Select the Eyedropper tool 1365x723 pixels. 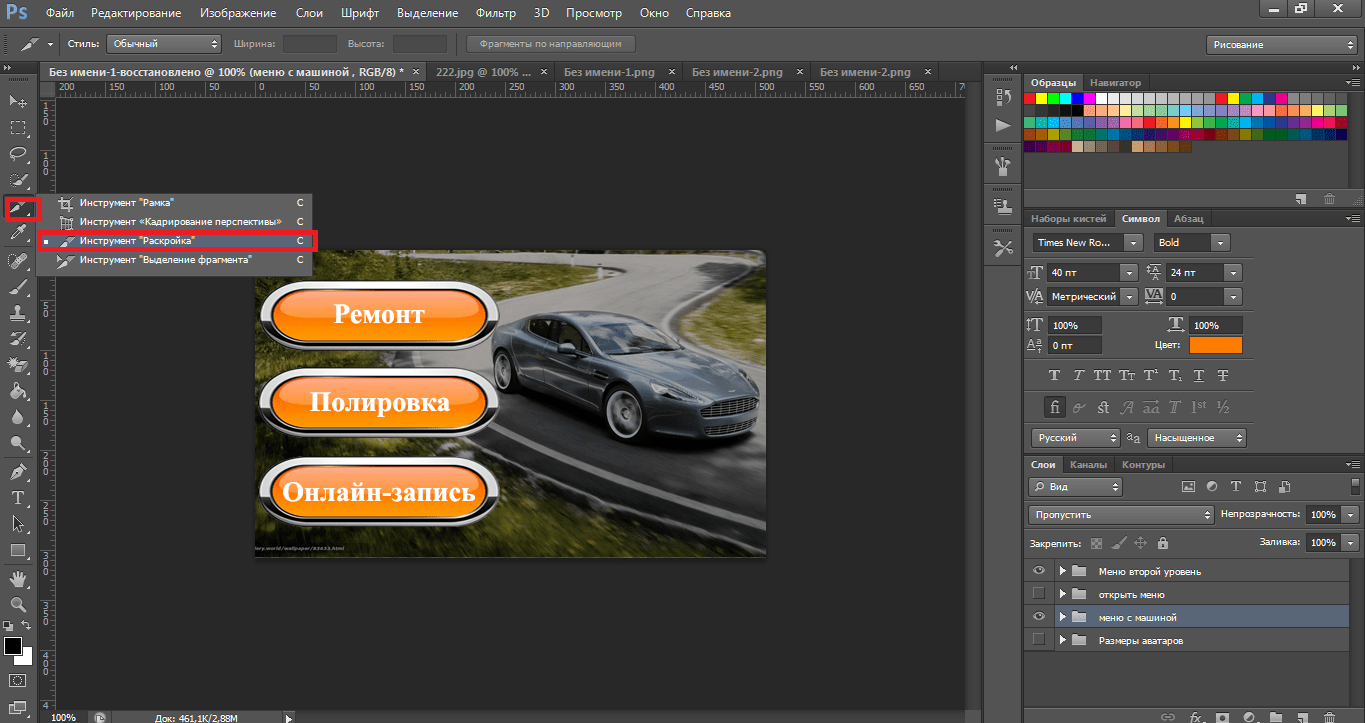point(18,234)
